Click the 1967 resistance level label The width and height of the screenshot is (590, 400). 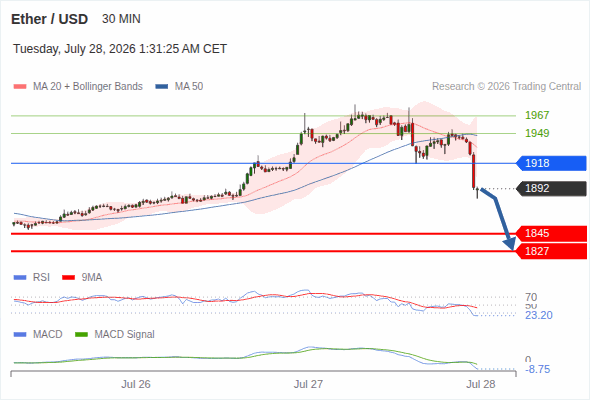click(x=537, y=115)
